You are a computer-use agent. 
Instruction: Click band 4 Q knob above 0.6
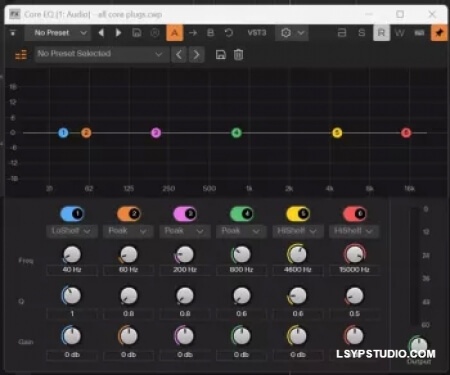click(x=242, y=295)
